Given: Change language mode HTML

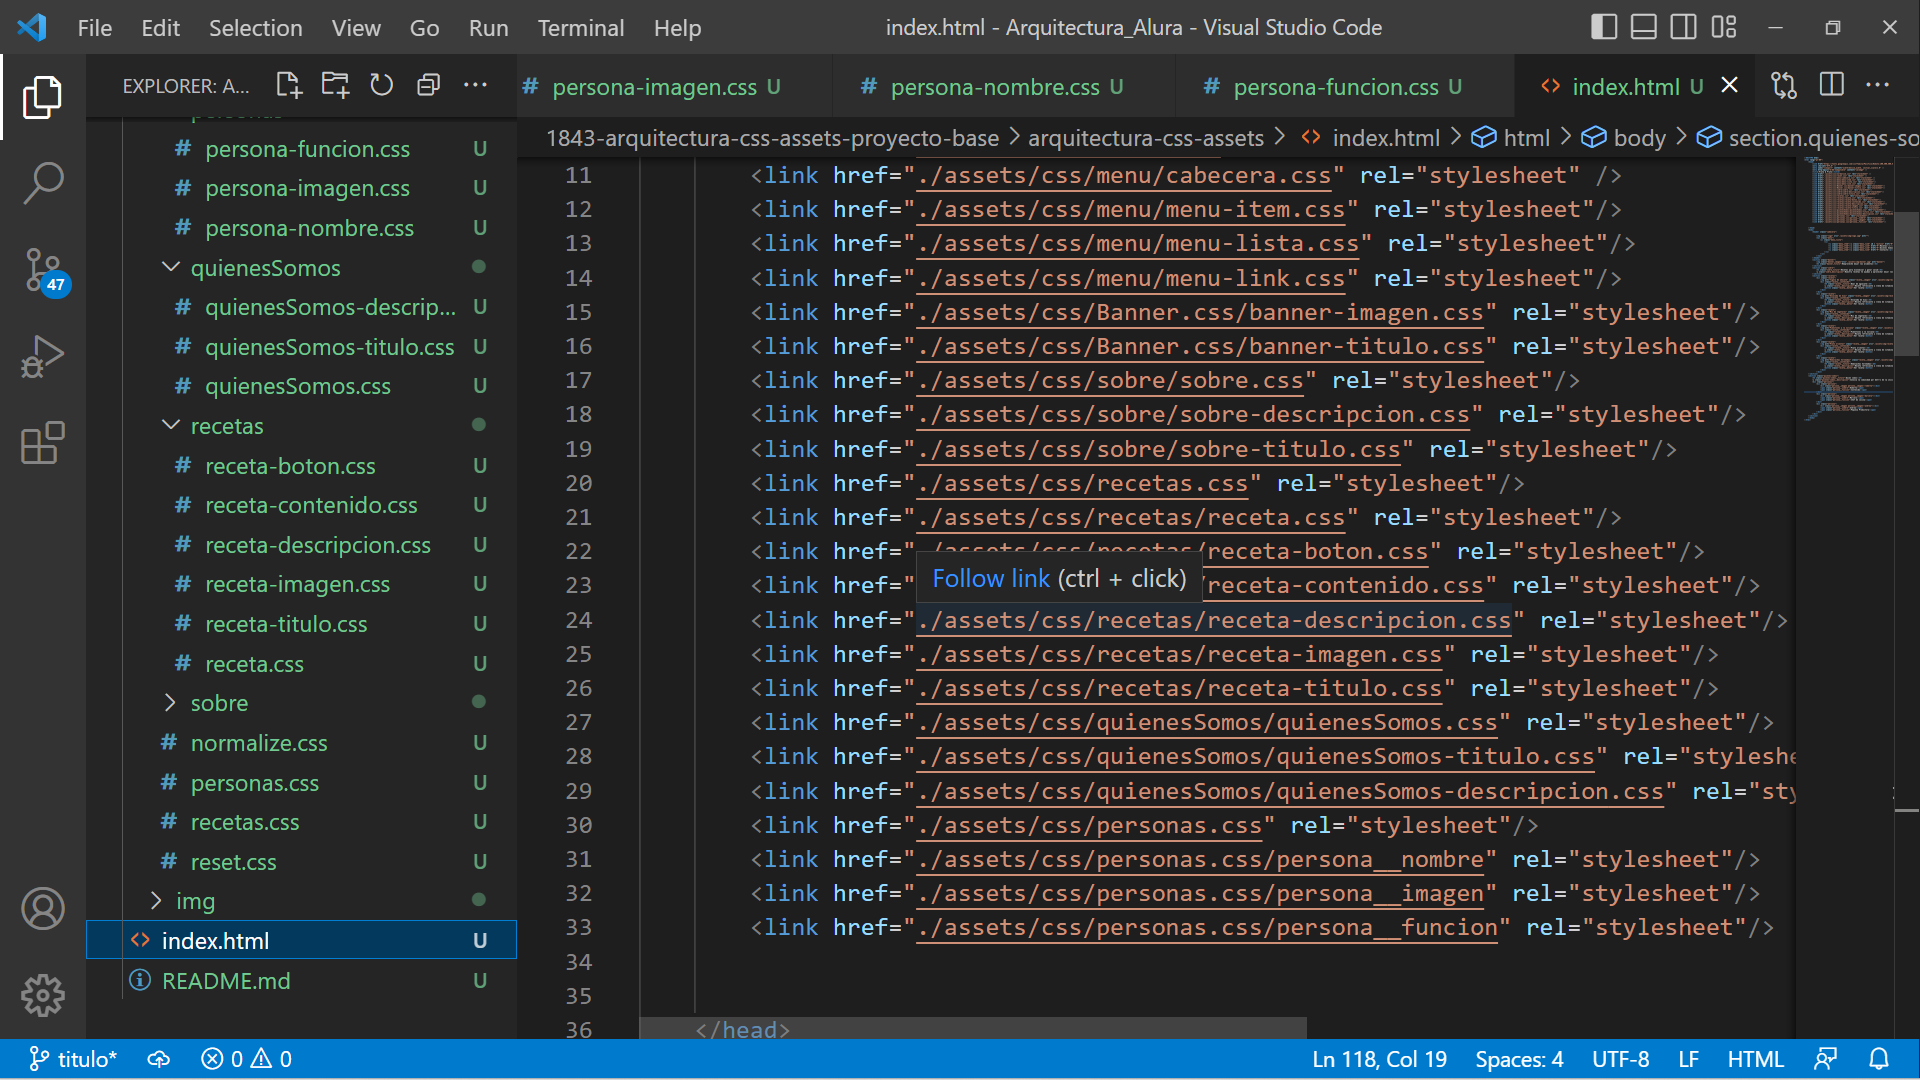Looking at the screenshot, I should coord(1755,1059).
